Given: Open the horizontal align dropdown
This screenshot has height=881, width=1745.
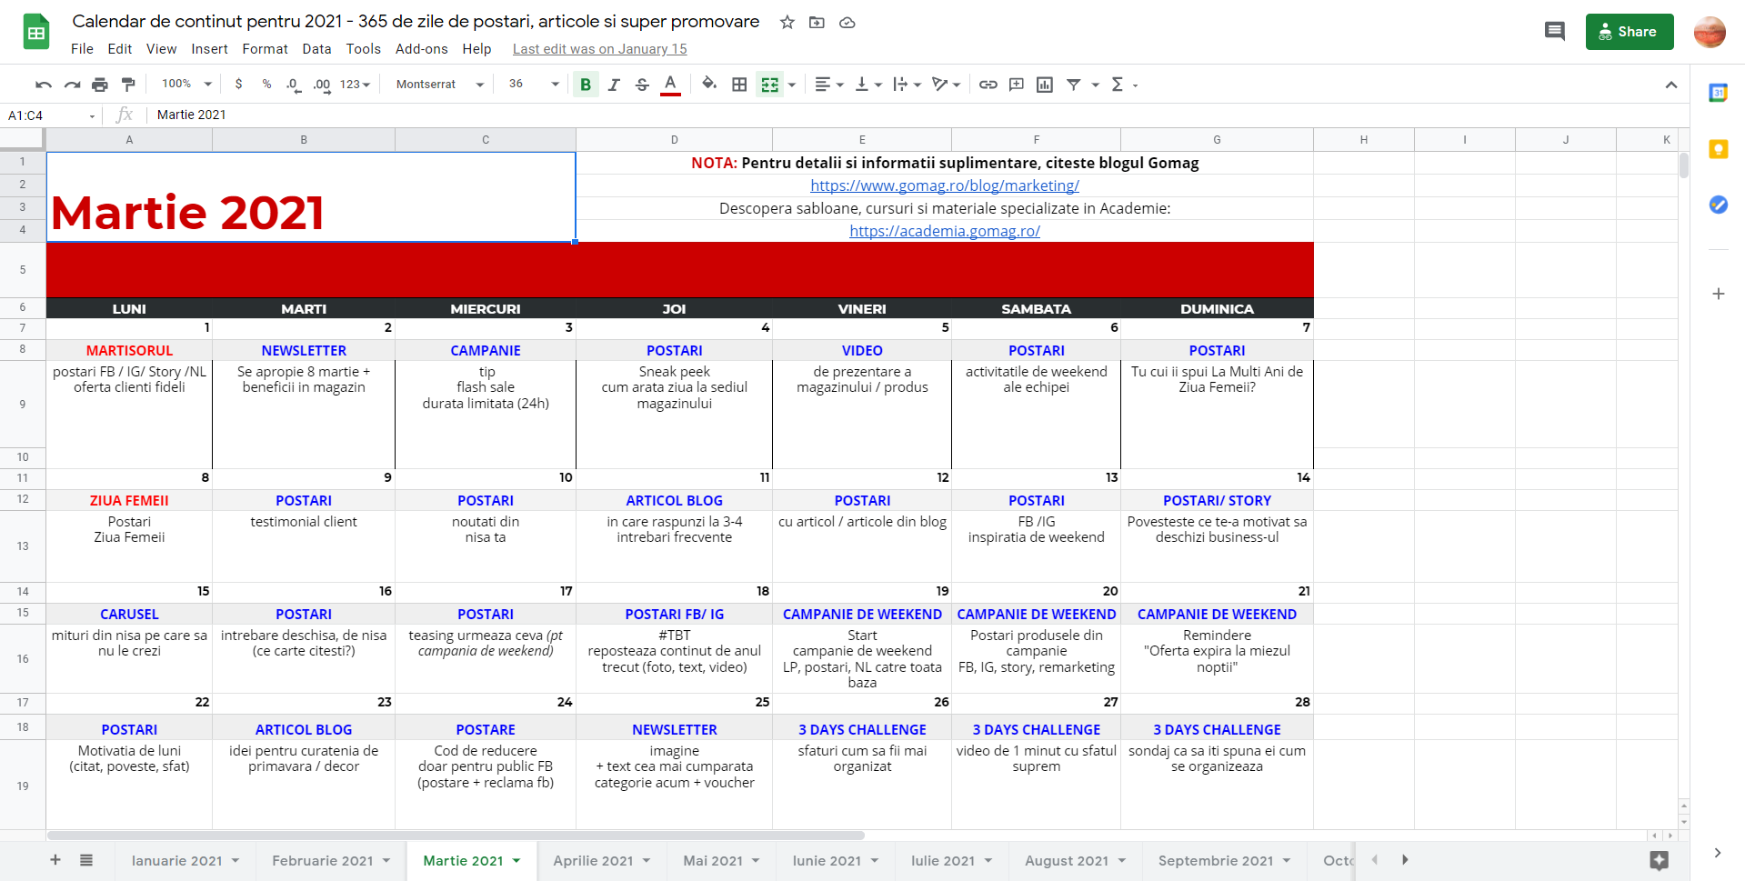Looking at the screenshot, I should tap(829, 85).
